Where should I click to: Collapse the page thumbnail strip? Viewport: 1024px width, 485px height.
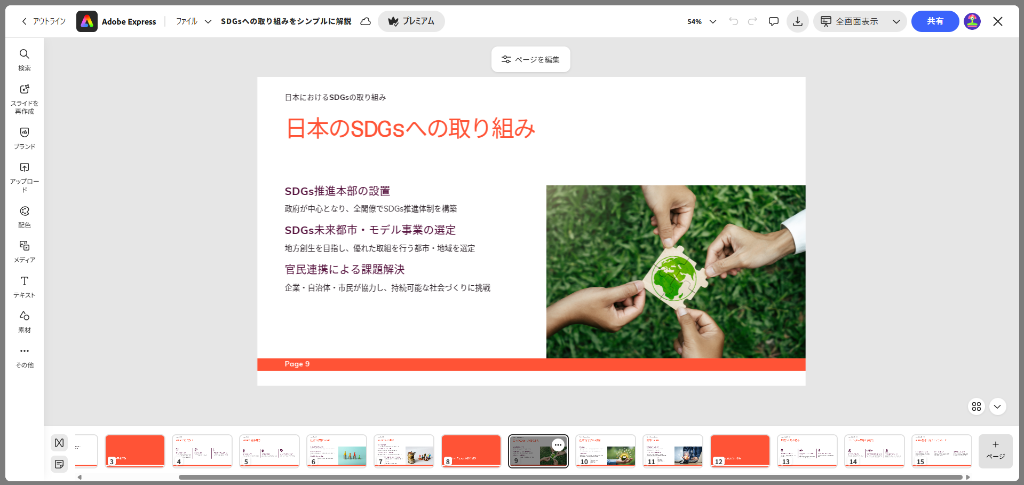click(x=997, y=407)
